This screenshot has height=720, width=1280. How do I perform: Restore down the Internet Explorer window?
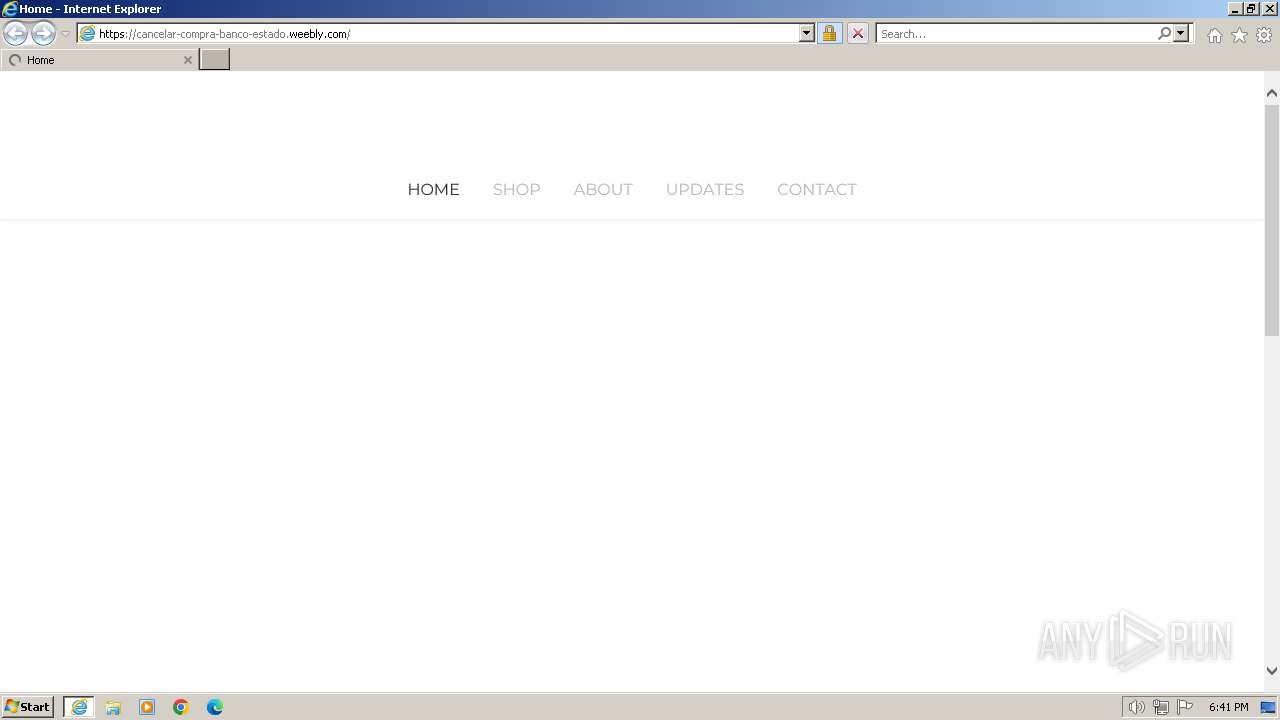[1250, 9]
